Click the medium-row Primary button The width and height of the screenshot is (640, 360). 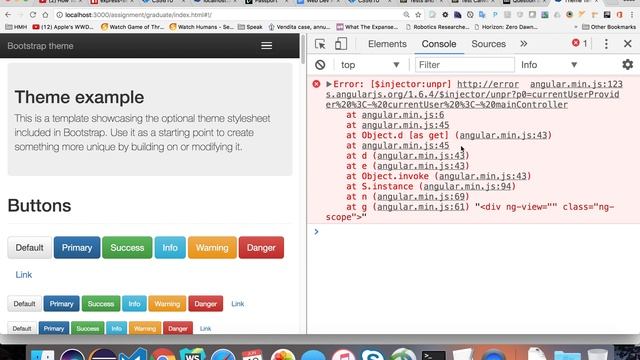61,304
